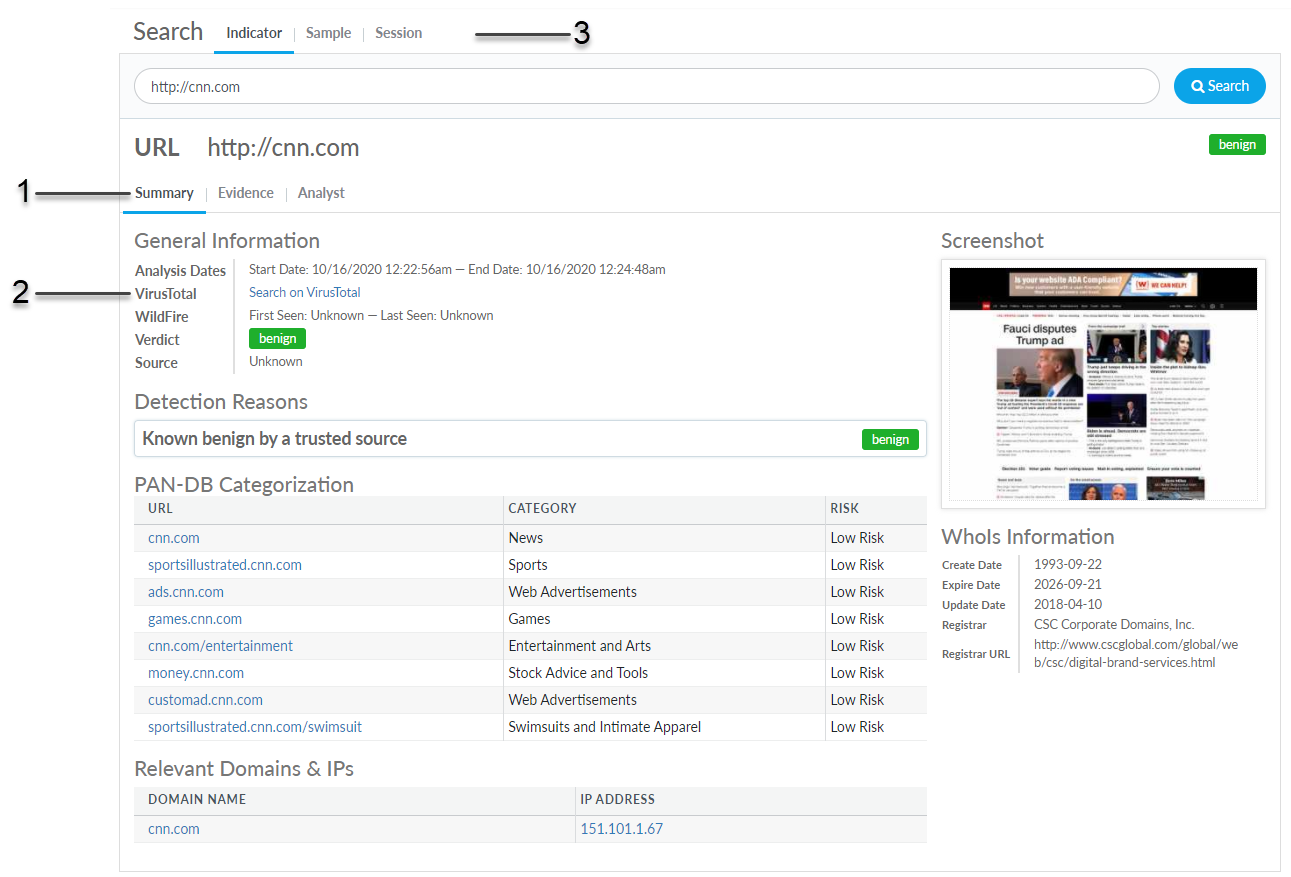Click sportsillustrated.cnn.com URL link

pos(225,565)
